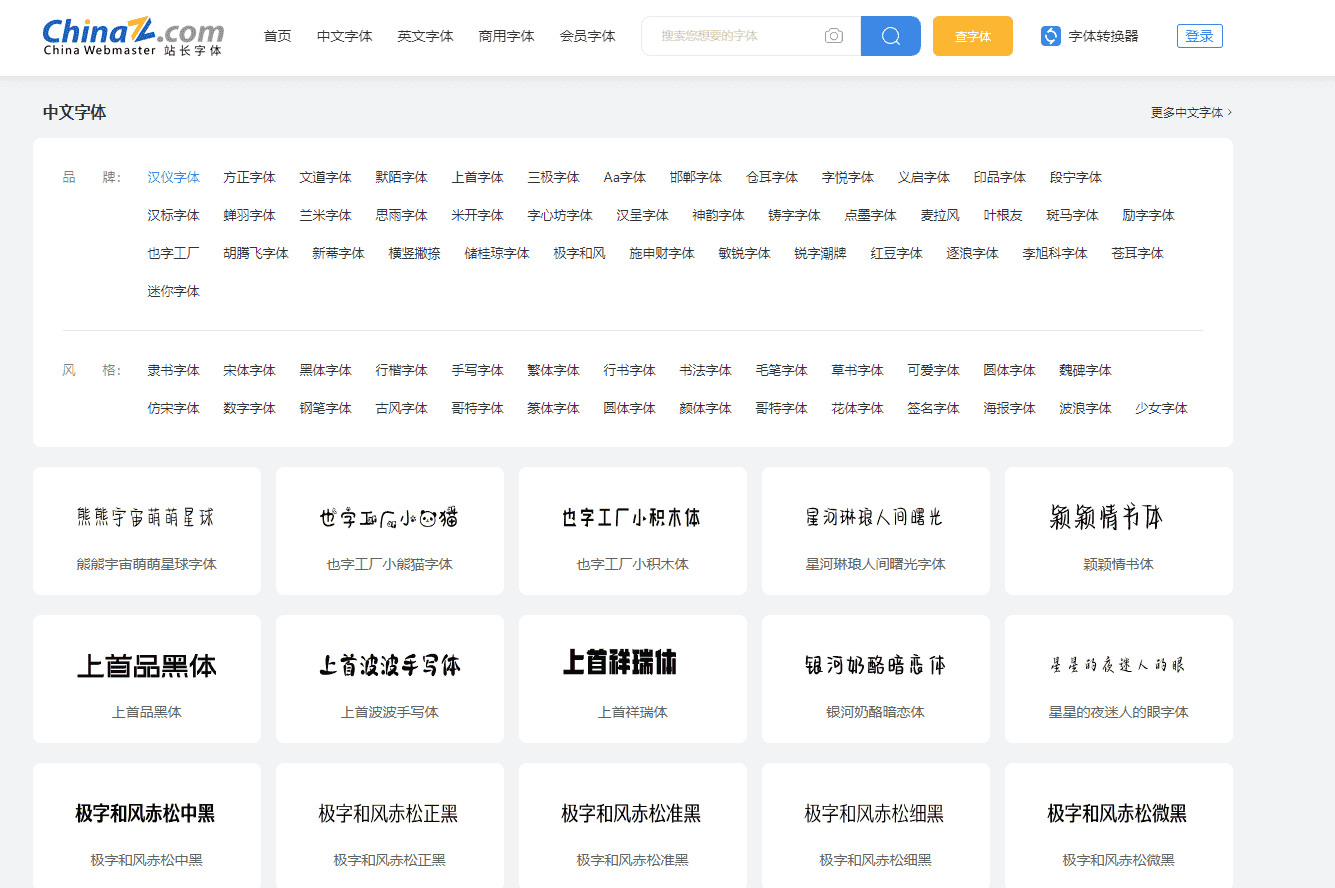1335x888 pixels.
Task: Select the Aa字体 brand filter
Action: coord(625,177)
